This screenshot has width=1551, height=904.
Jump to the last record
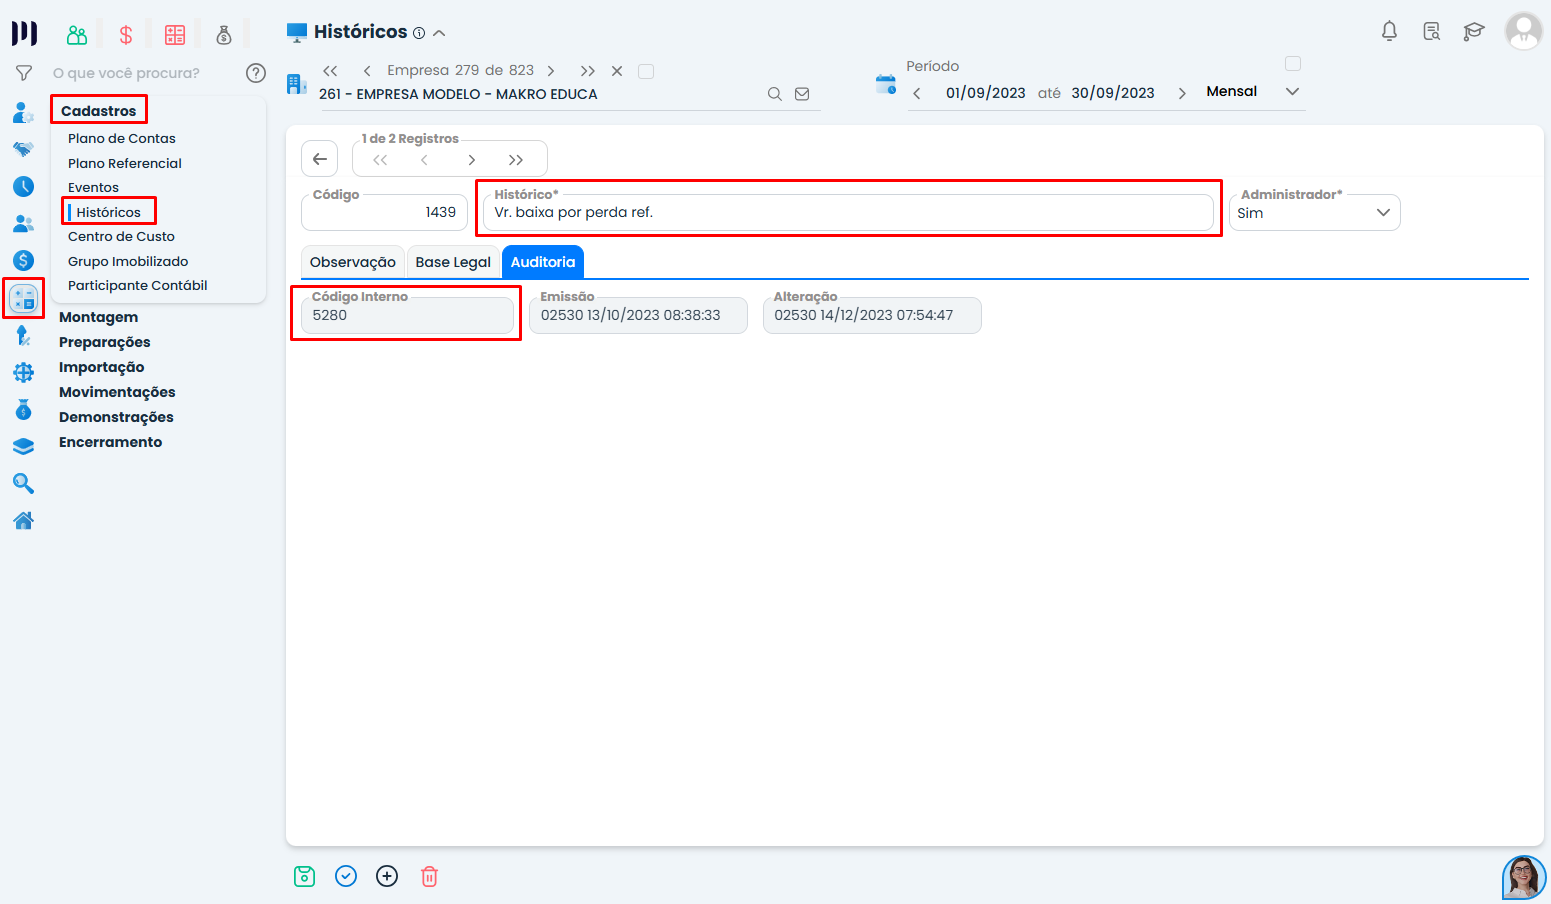[x=516, y=160]
